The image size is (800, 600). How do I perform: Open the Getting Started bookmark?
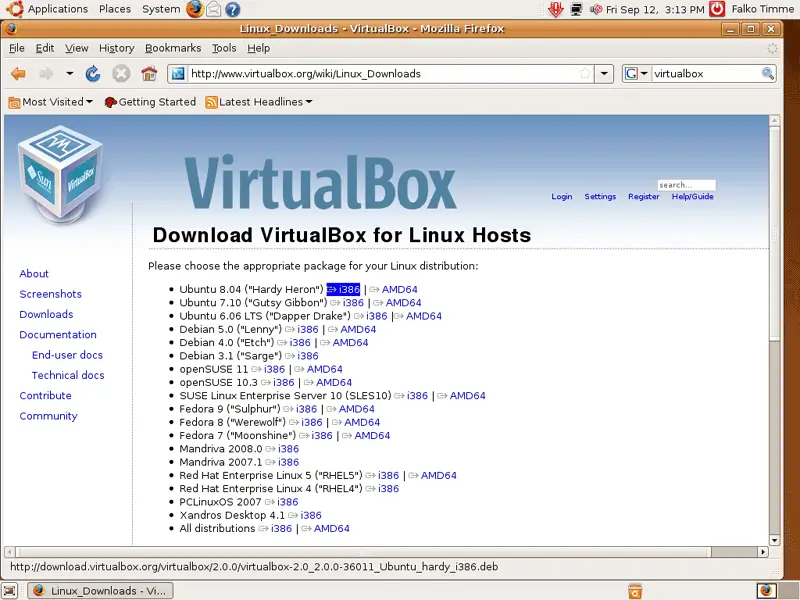150,102
